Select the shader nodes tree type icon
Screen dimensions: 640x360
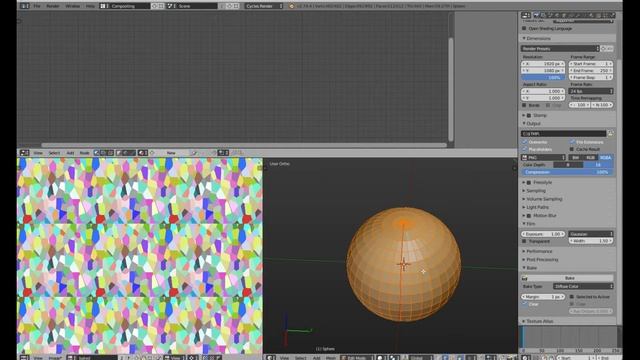point(97,153)
